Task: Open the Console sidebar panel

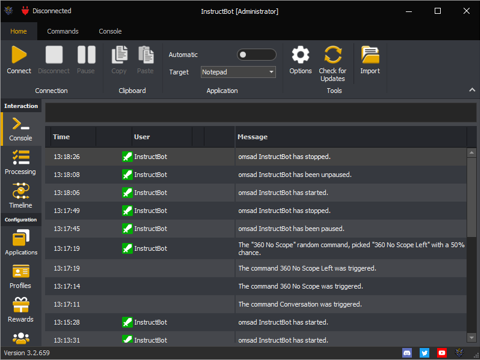Action: coord(21,129)
